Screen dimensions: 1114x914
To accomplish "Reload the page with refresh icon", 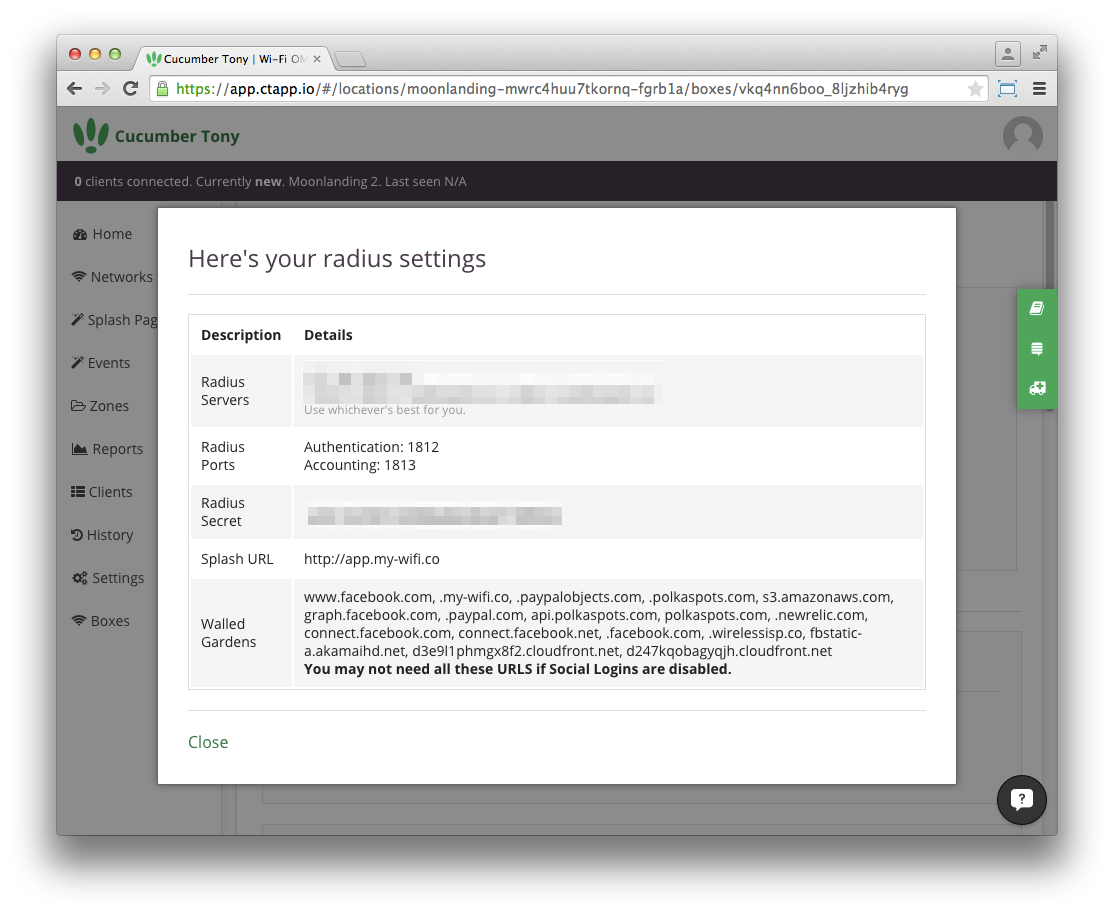I will point(130,89).
